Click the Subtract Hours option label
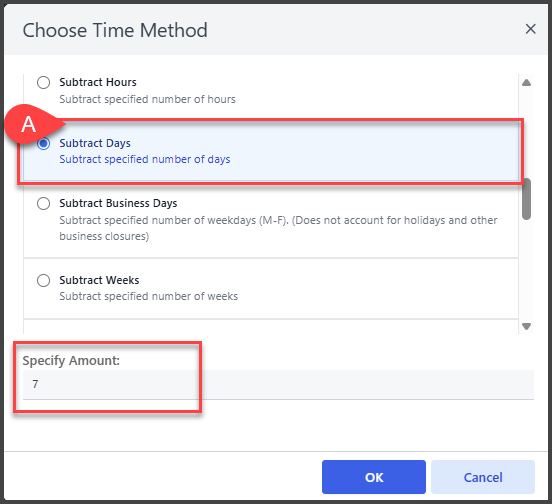The width and height of the screenshot is (552, 504). pos(98,82)
